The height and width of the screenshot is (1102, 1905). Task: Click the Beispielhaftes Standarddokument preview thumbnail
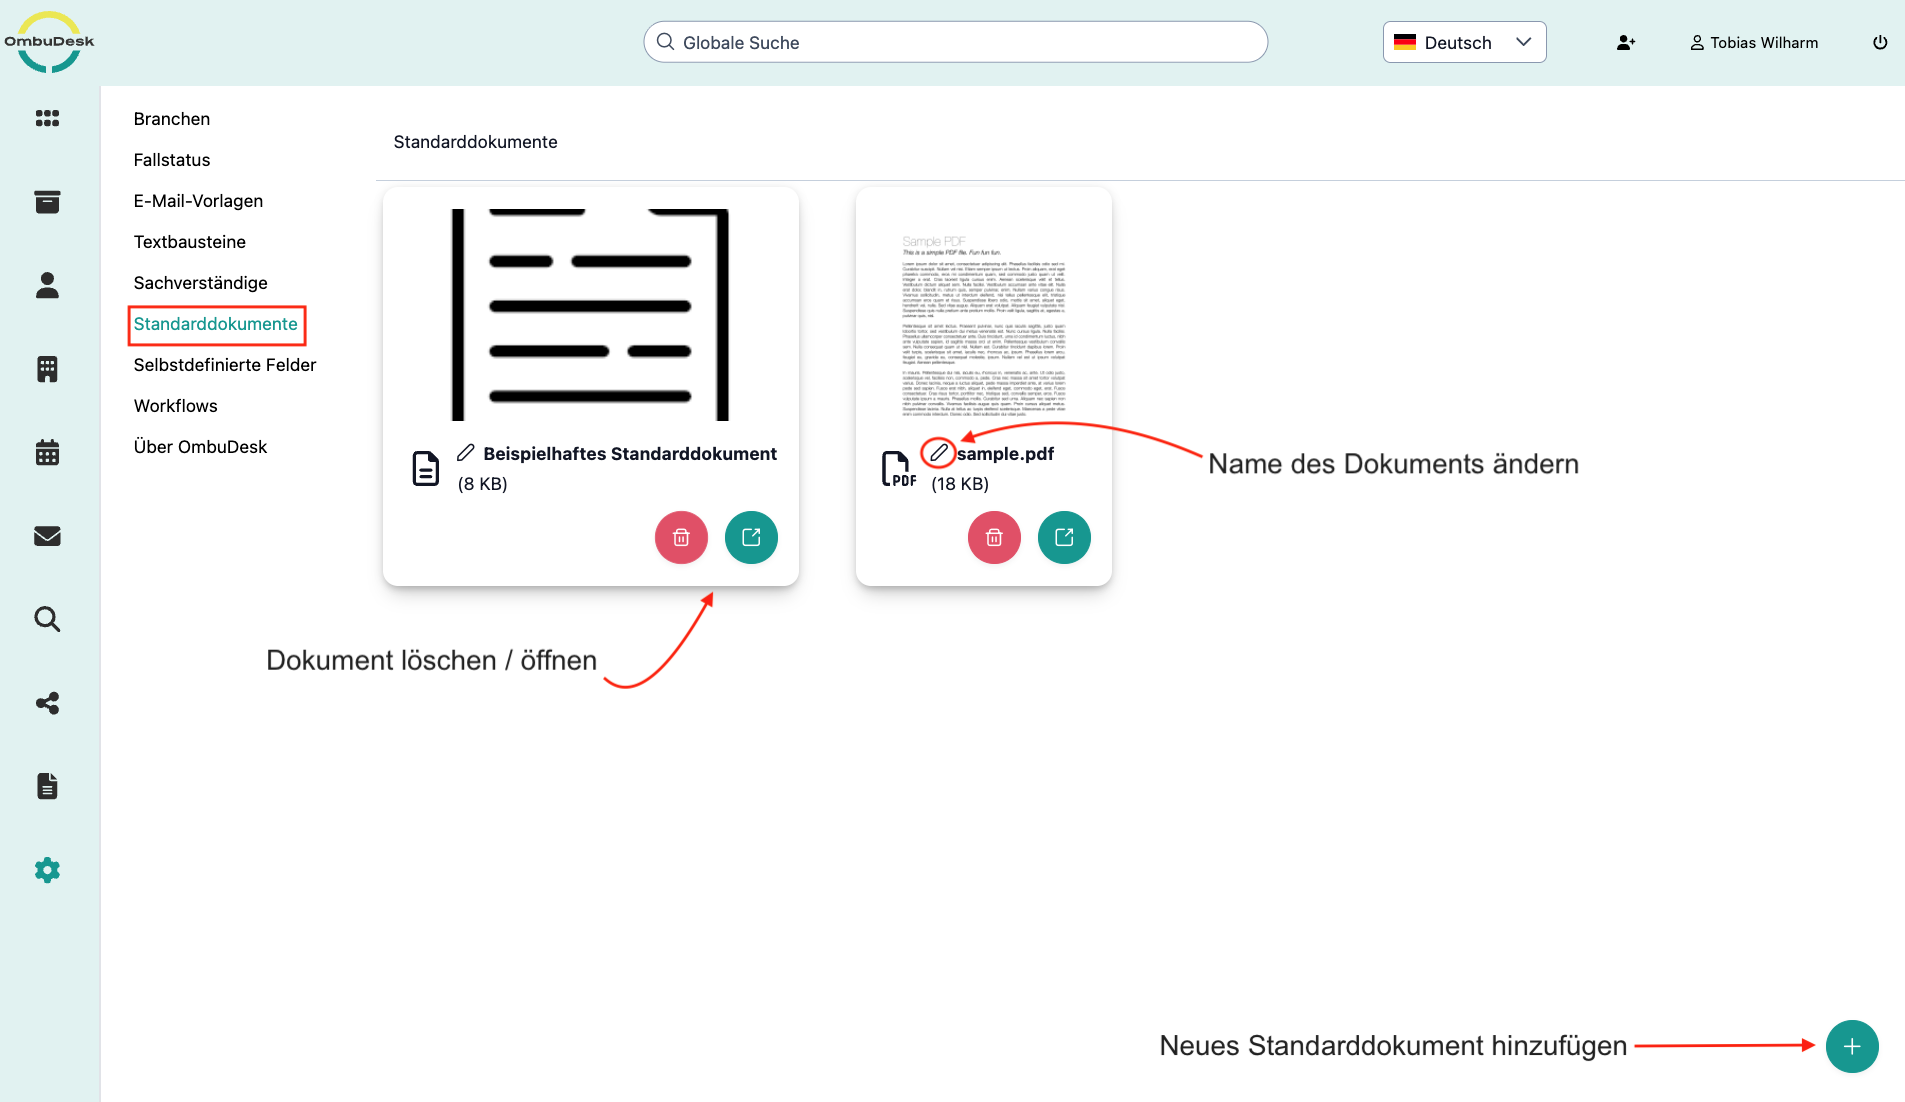[590, 314]
